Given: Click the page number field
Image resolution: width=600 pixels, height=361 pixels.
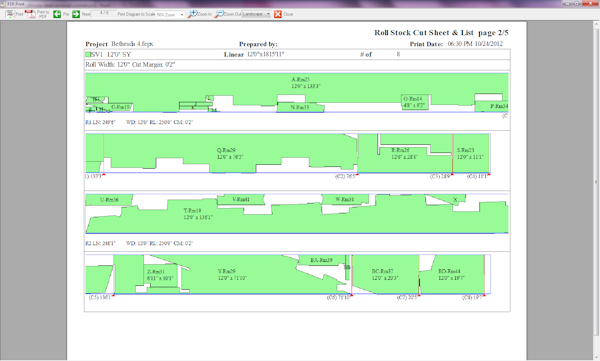Looking at the screenshot, I should coord(104,13).
